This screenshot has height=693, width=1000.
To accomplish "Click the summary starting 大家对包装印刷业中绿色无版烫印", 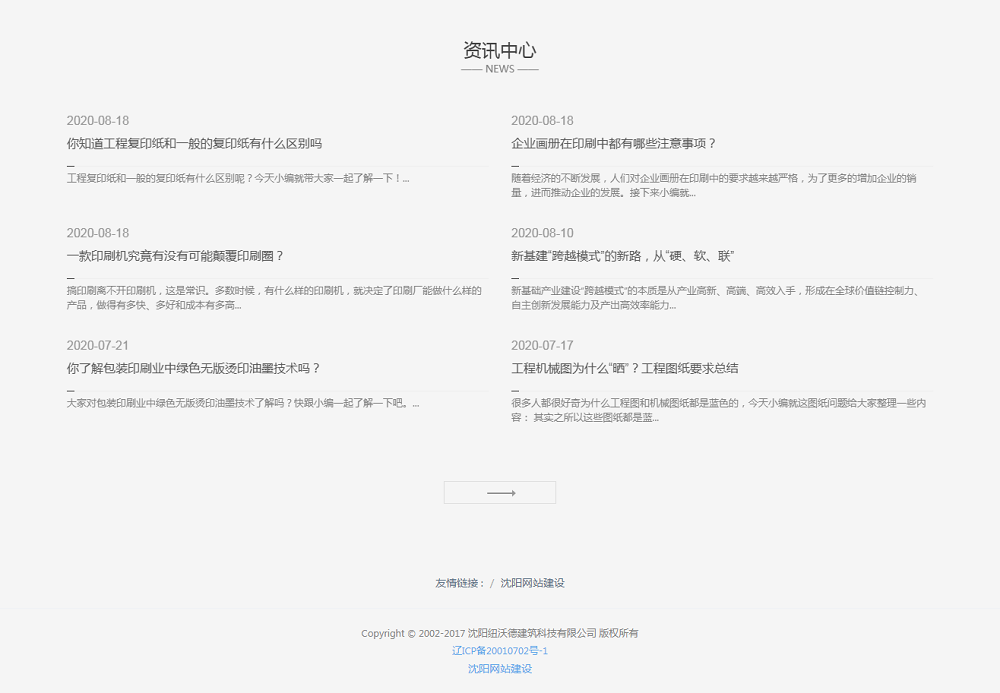I will click(243, 404).
